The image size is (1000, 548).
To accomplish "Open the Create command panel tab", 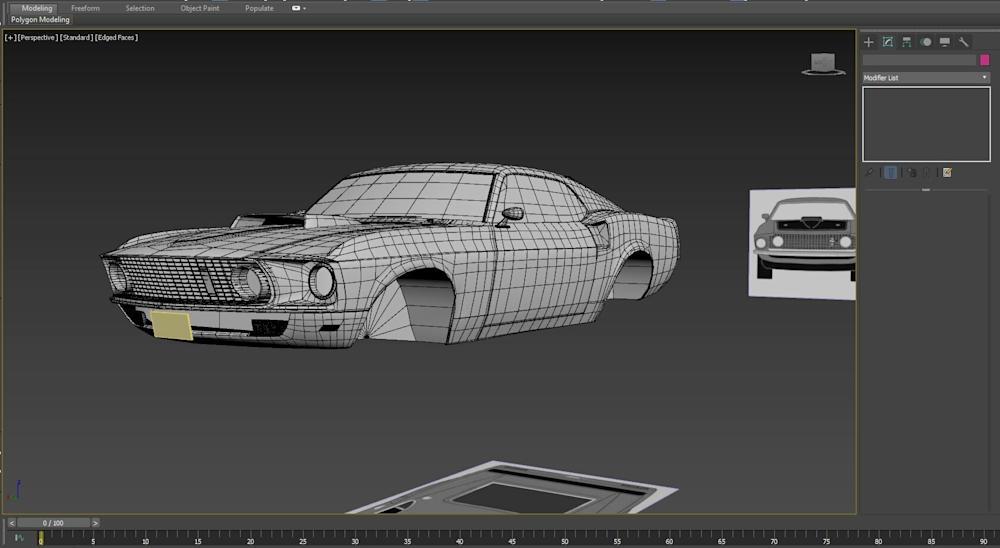I will pos(868,42).
